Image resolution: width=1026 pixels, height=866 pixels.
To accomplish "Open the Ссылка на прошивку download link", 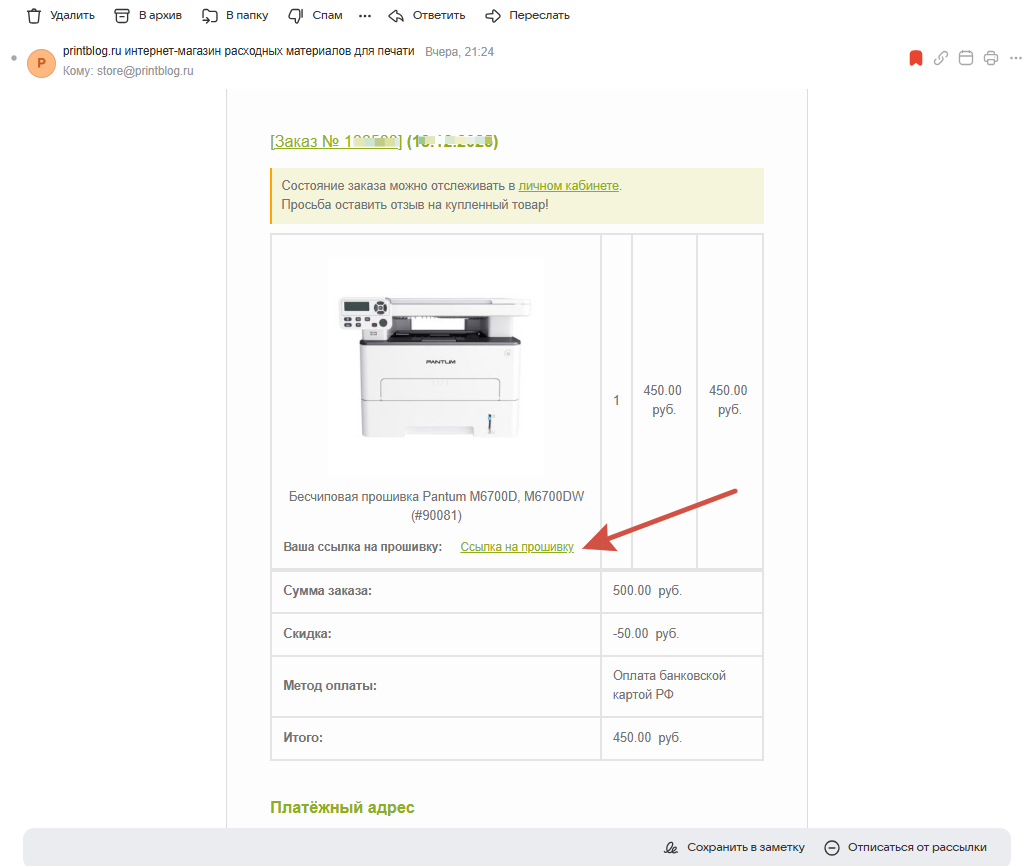I will (517, 547).
